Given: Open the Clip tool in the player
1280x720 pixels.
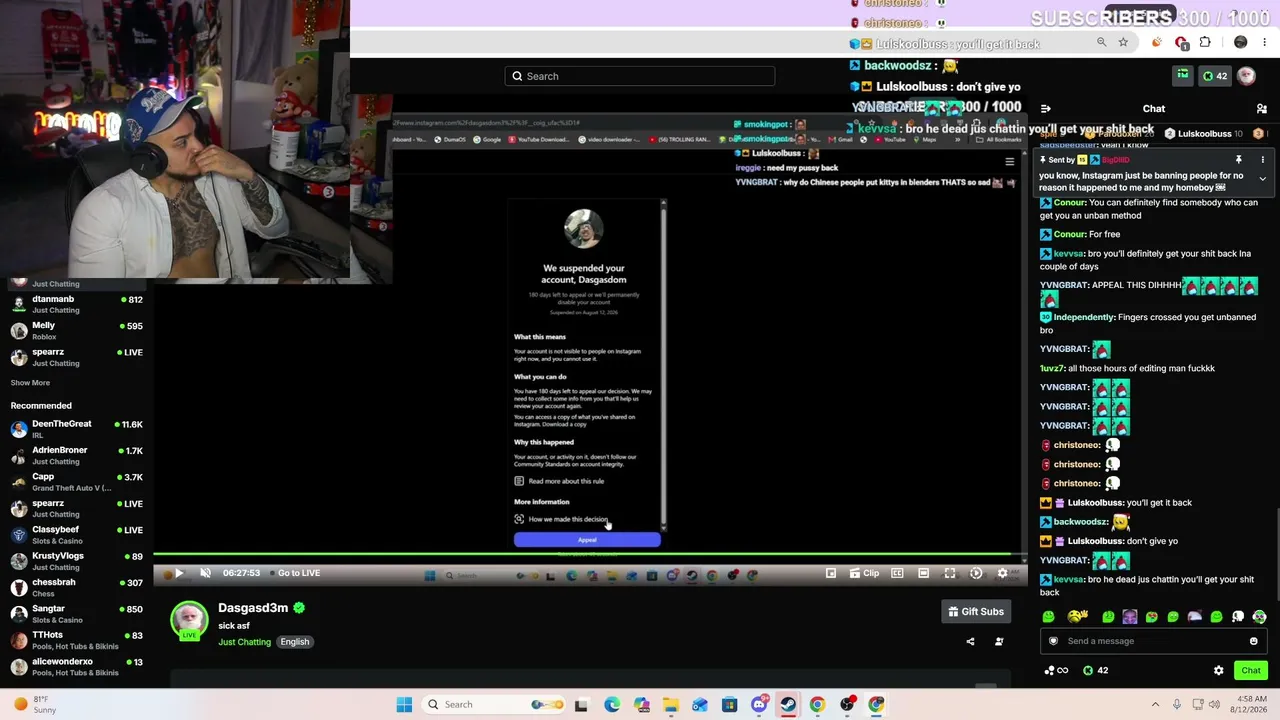Looking at the screenshot, I should [x=863, y=573].
